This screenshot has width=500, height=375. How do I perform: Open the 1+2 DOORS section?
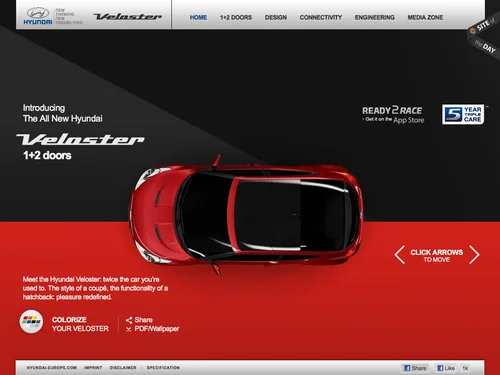236,17
